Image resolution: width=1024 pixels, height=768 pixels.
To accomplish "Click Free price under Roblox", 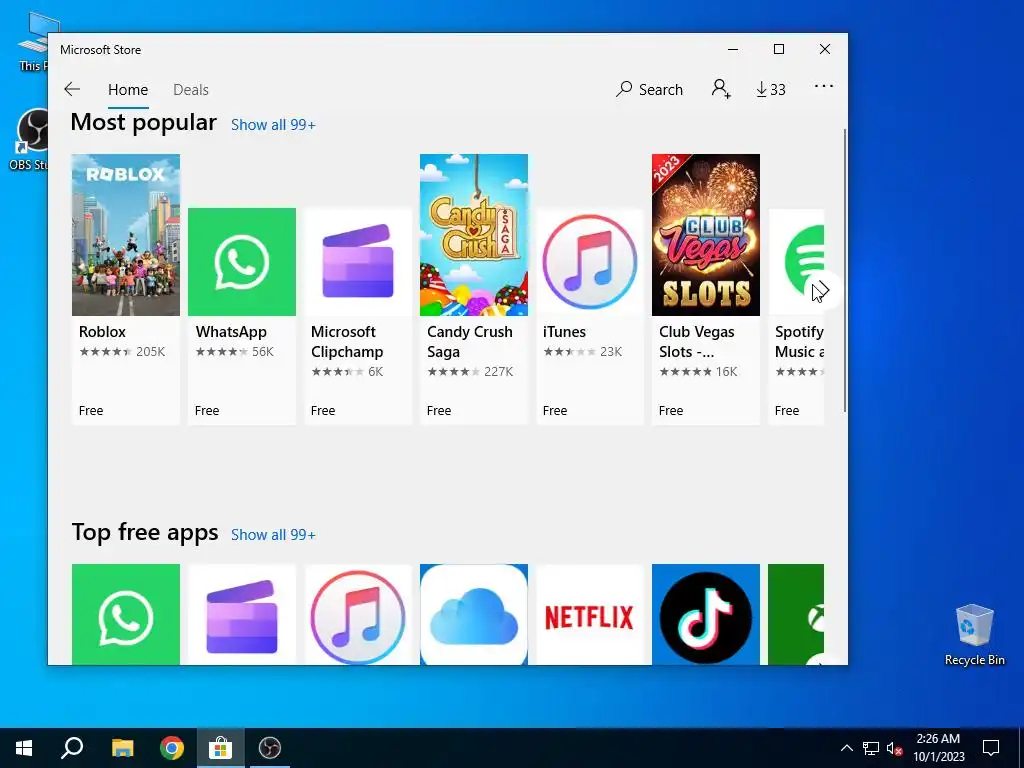I will pyautogui.click(x=91, y=411).
